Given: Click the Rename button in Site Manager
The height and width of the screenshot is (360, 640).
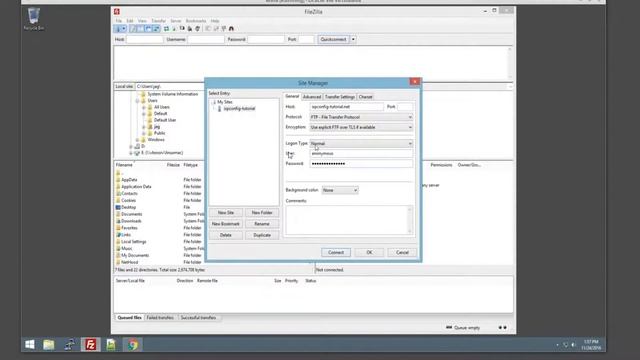Looking at the screenshot, I should [262, 224].
